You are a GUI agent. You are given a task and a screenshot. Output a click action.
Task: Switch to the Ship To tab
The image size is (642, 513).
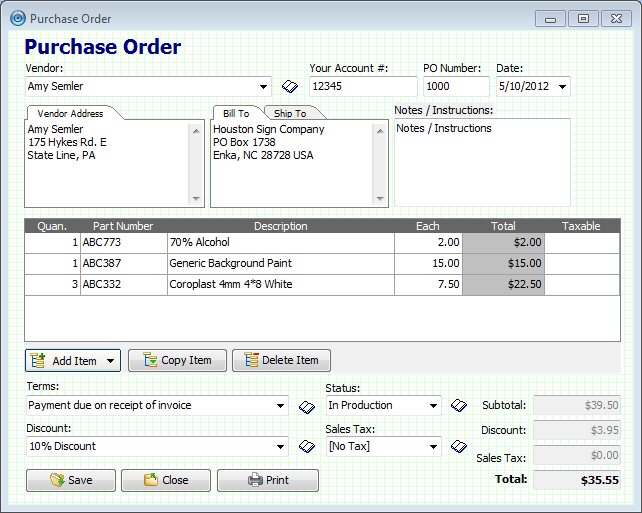(291, 113)
